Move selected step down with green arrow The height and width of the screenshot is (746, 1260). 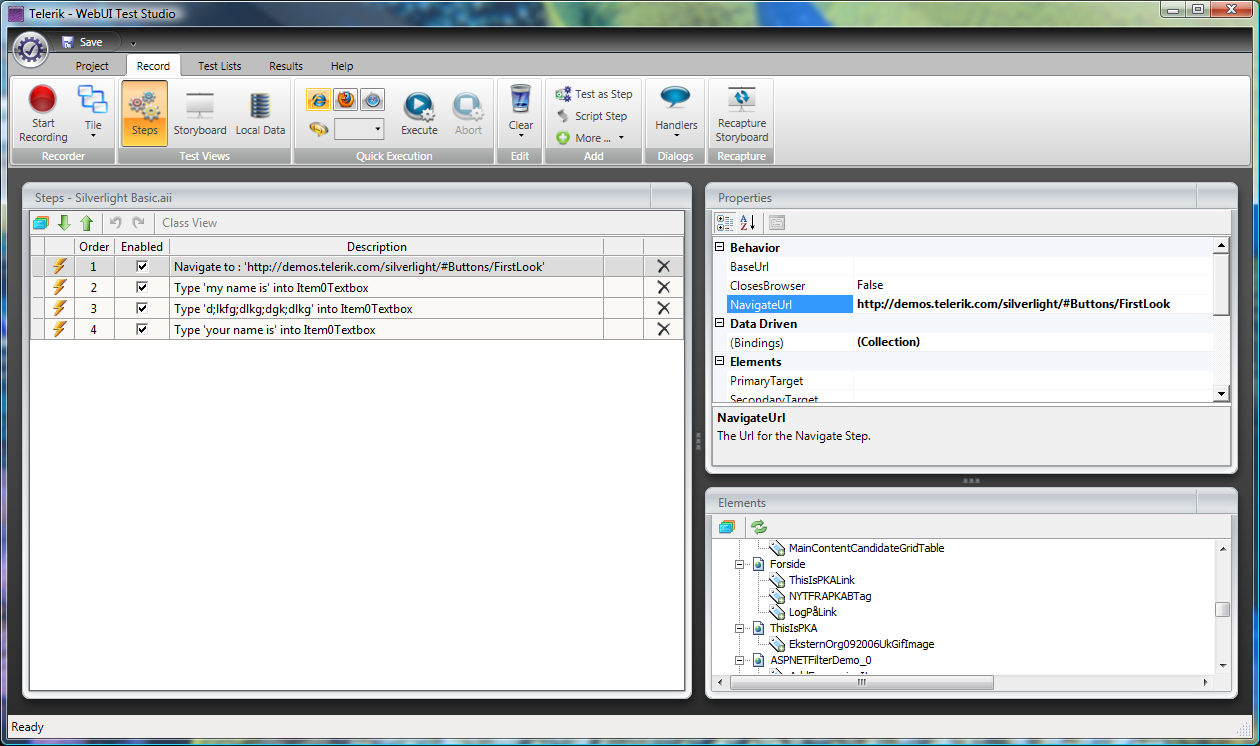click(64, 223)
